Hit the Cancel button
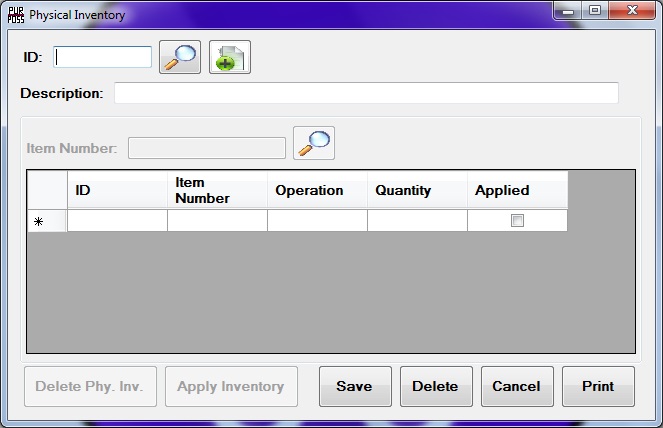The image size is (663, 428). click(516, 386)
